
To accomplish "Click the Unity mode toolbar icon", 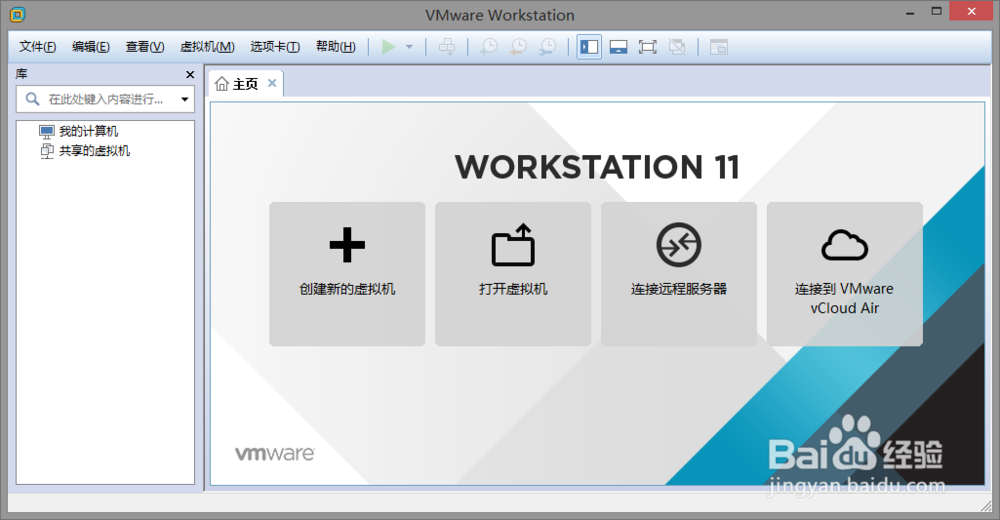I will pos(677,47).
